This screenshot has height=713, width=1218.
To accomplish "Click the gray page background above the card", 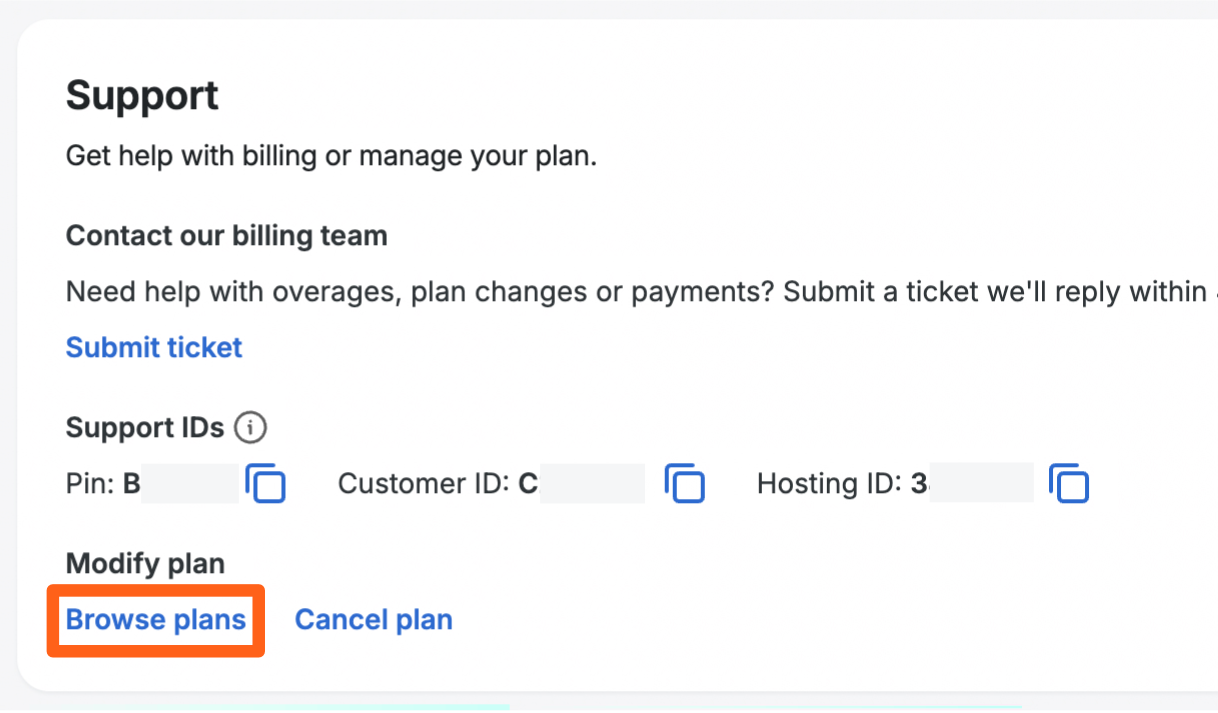I will 600,8.
